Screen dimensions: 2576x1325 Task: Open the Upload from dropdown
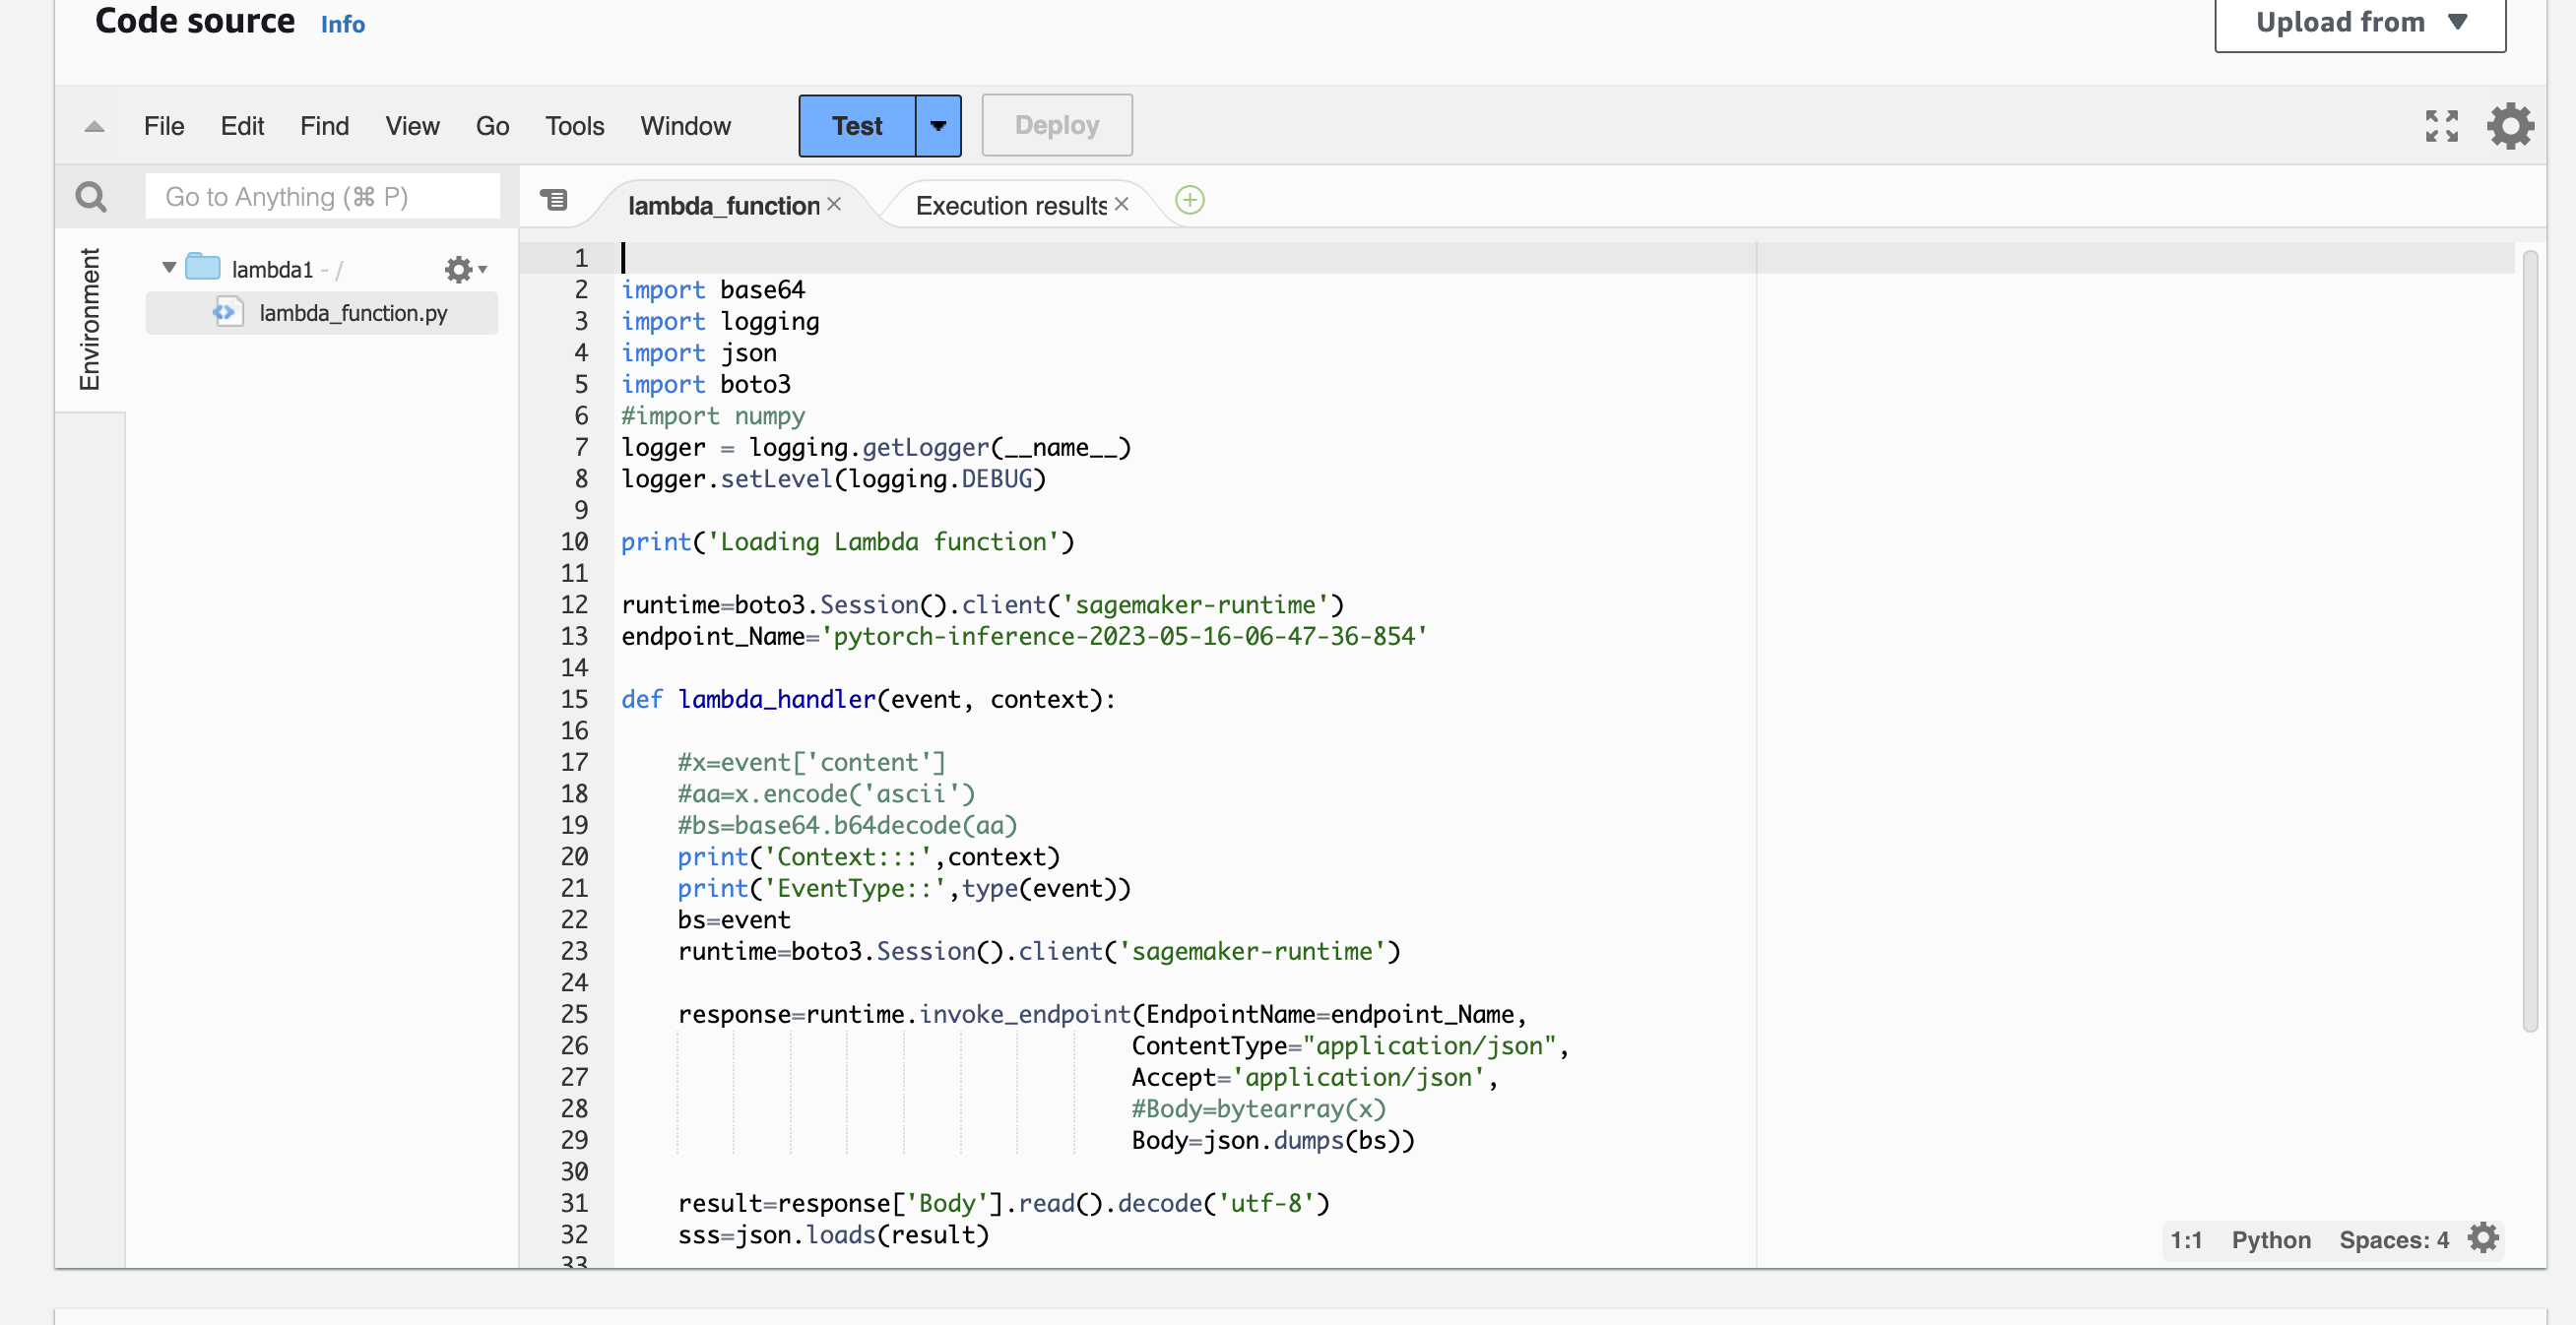pyautogui.click(x=2359, y=22)
